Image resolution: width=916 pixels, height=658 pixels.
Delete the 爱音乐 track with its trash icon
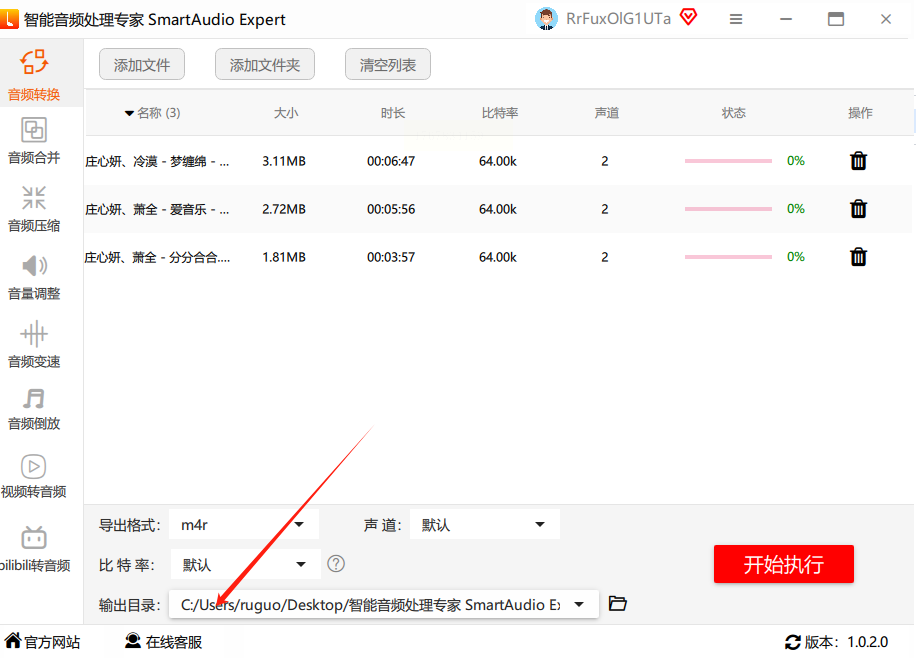tap(858, 209)
